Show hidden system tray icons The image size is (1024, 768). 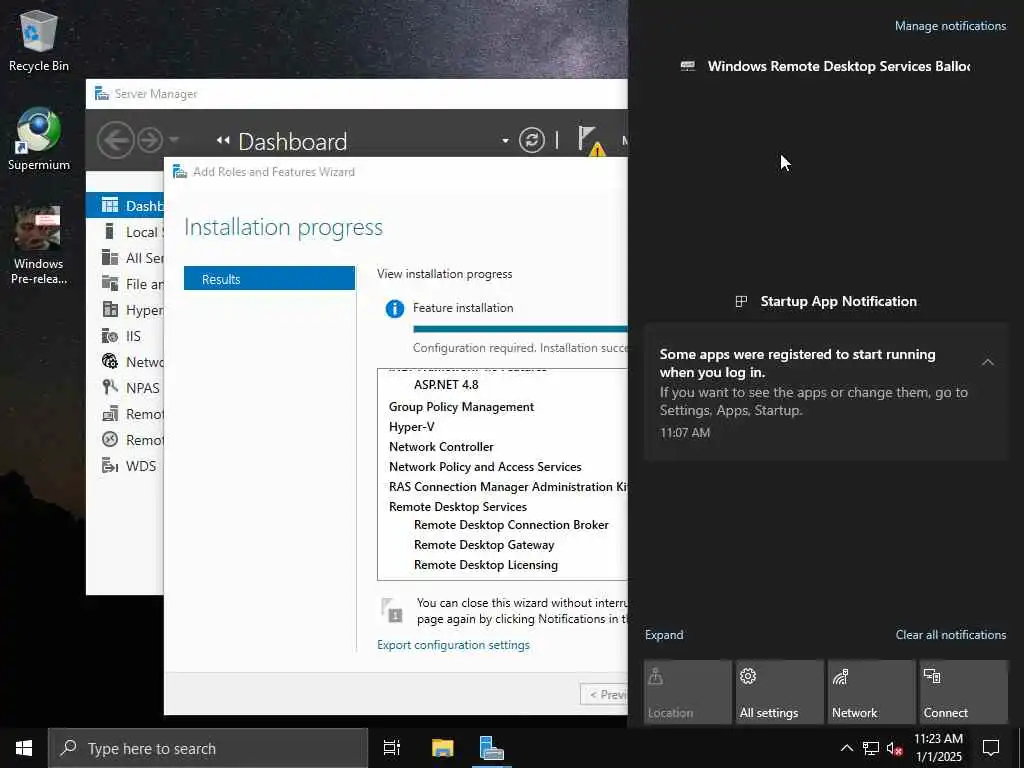coord(846,748)
